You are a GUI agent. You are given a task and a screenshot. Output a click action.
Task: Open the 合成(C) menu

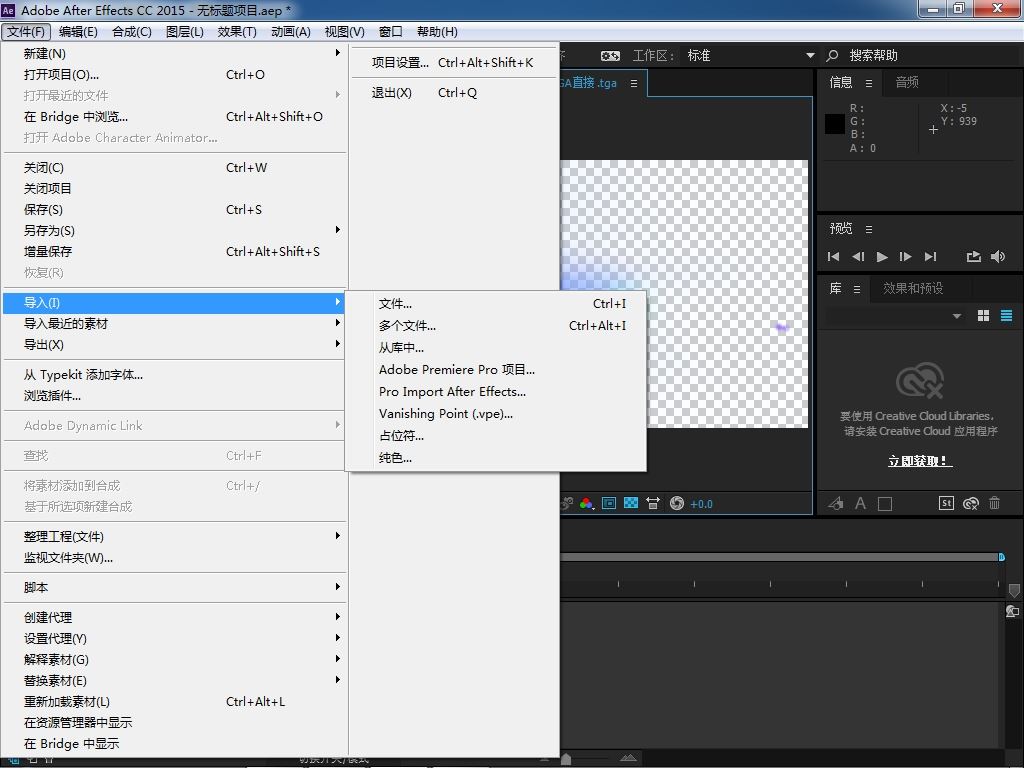[x=132, y=32]
